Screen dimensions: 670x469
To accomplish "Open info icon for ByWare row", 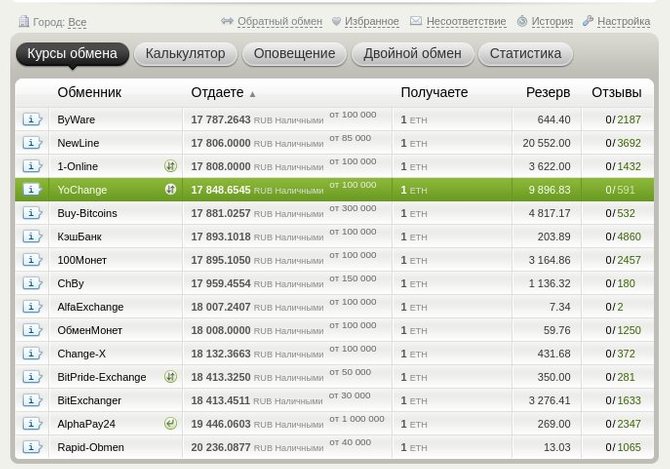I will click(32, 119).
